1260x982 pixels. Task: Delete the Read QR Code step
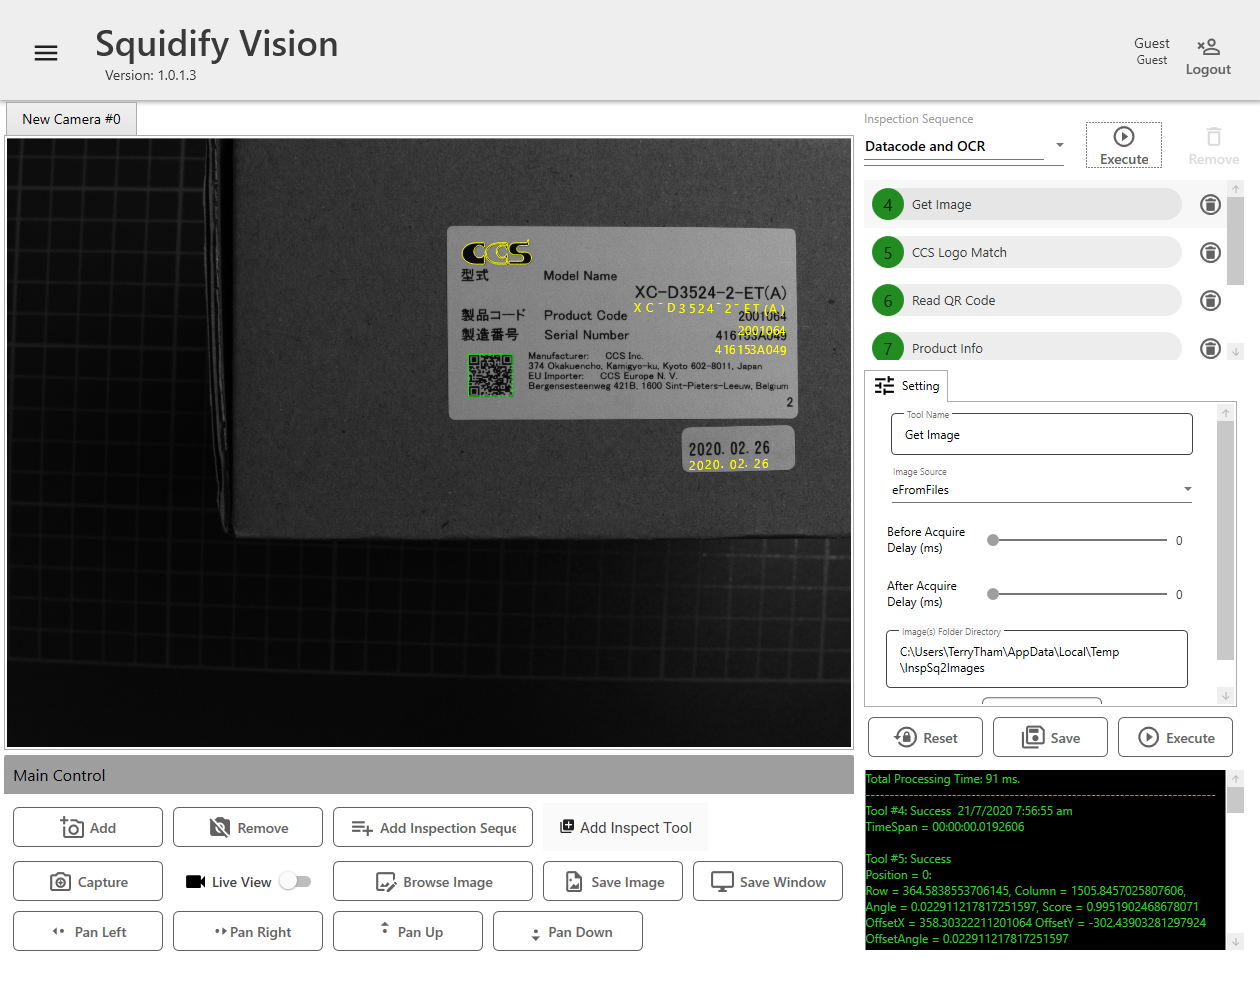click(1210, 300)
